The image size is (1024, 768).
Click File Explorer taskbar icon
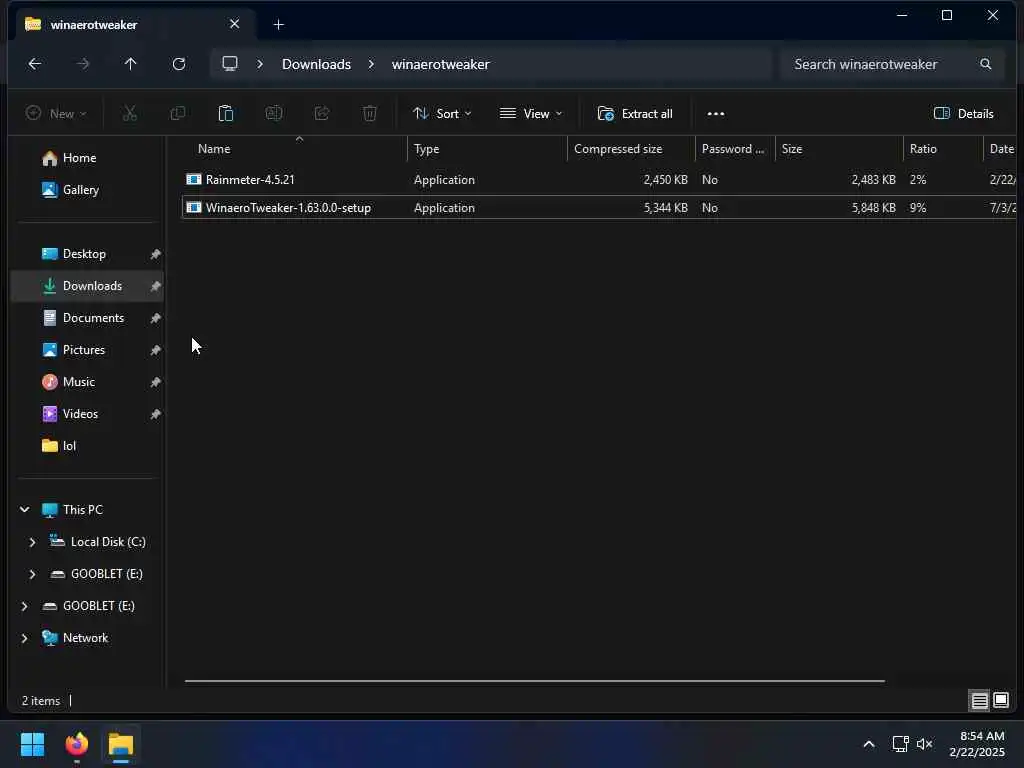[x=121, y=744]
